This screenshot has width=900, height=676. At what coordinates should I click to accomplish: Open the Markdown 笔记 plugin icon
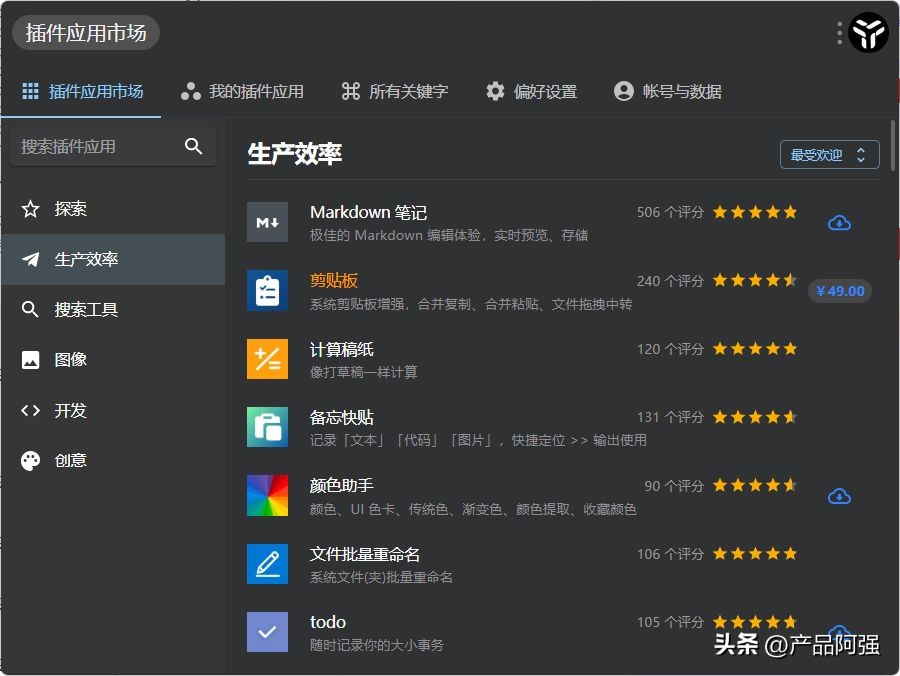(x=267, y=222)
